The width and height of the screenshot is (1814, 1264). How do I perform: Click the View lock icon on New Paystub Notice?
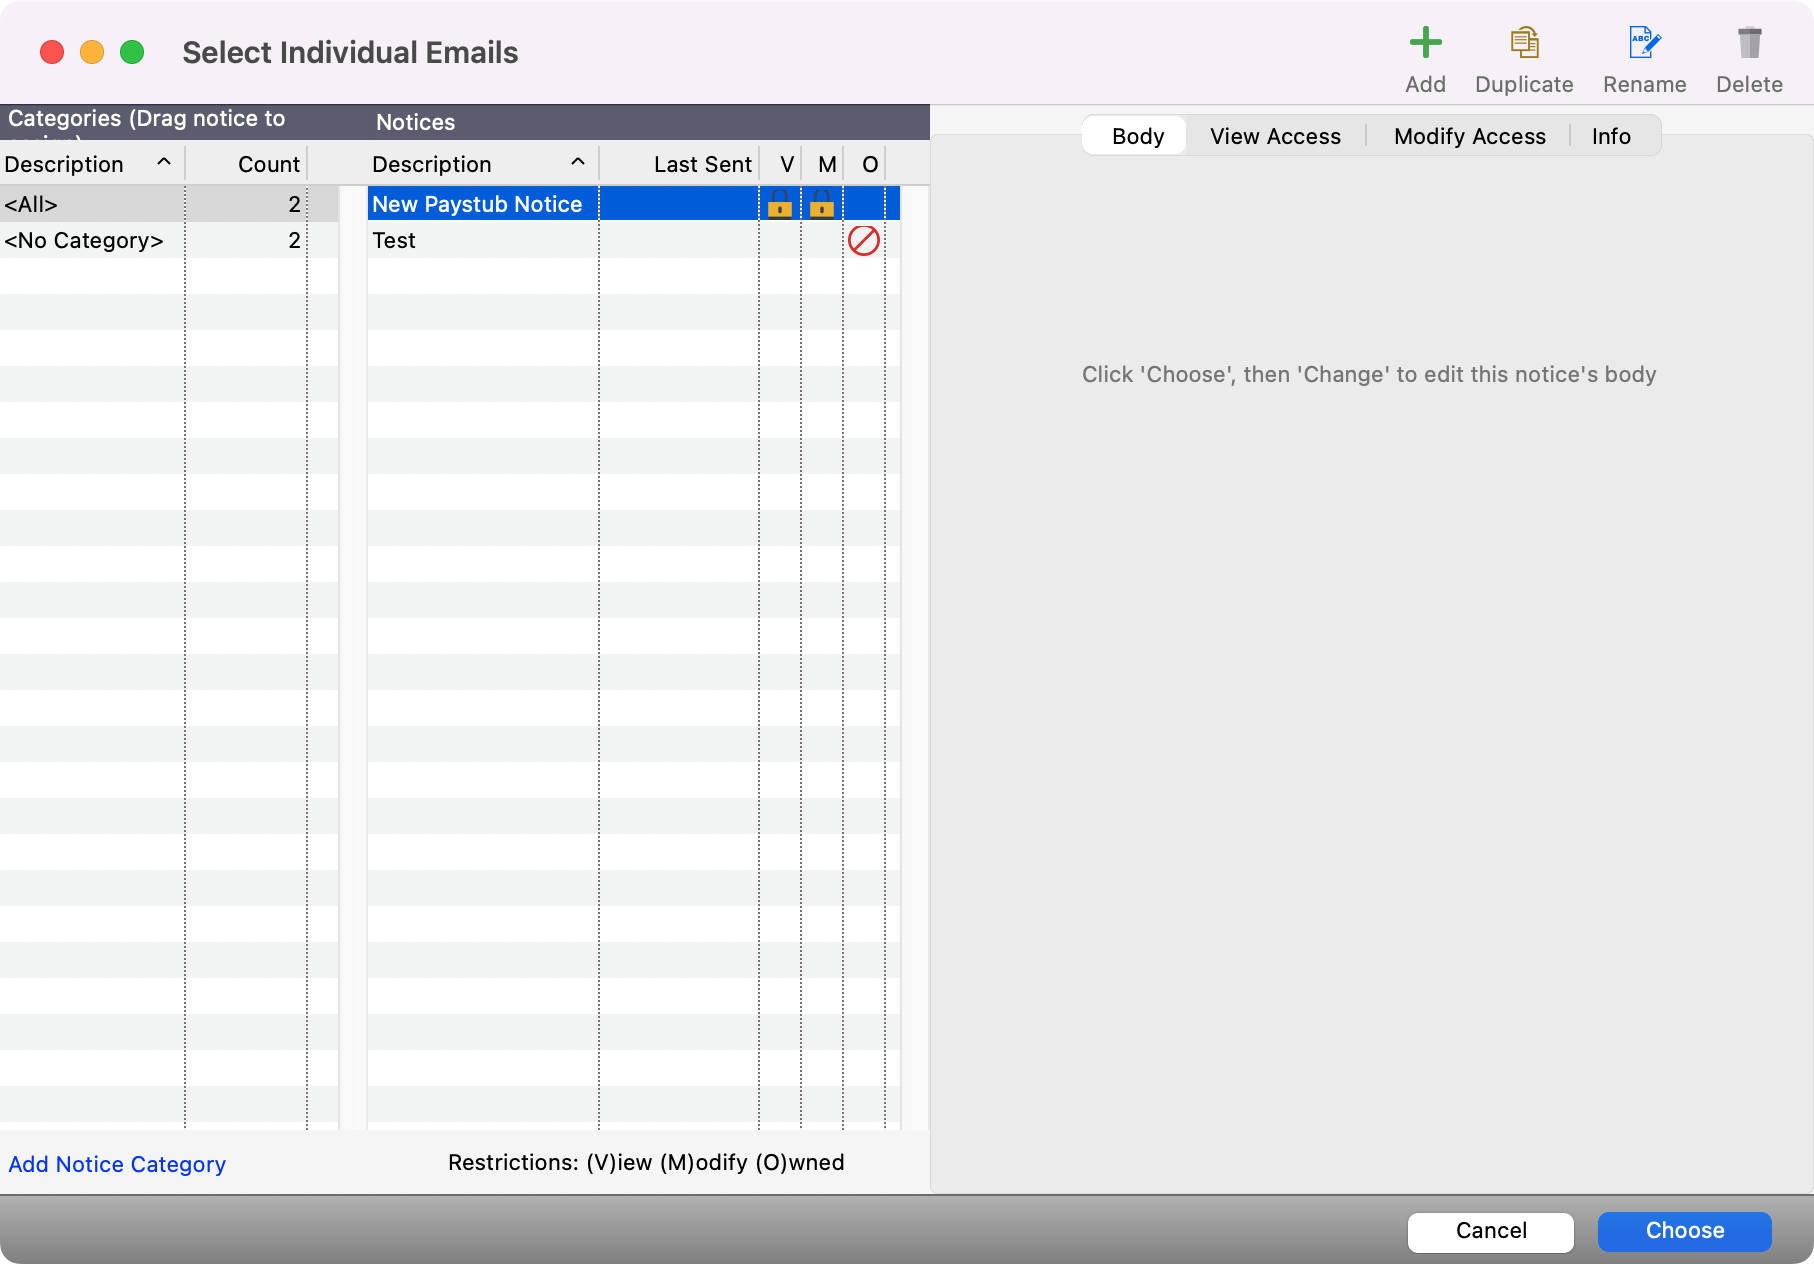pyautogui.click(x=780, y=205)
